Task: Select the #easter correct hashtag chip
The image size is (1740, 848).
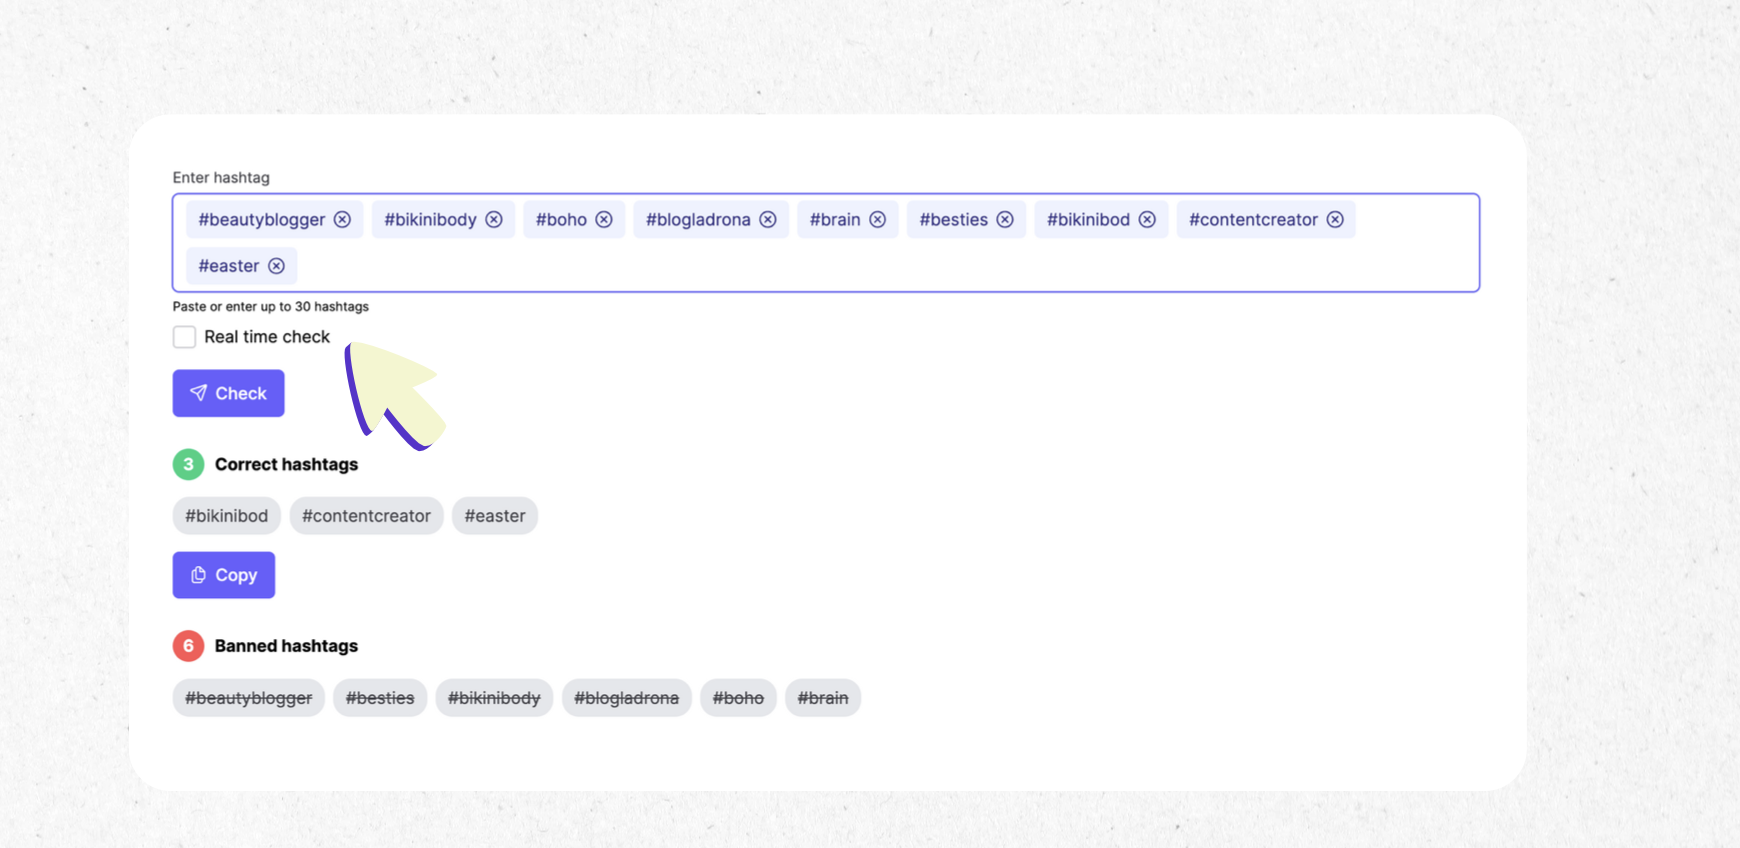Action: coord(495,516)
